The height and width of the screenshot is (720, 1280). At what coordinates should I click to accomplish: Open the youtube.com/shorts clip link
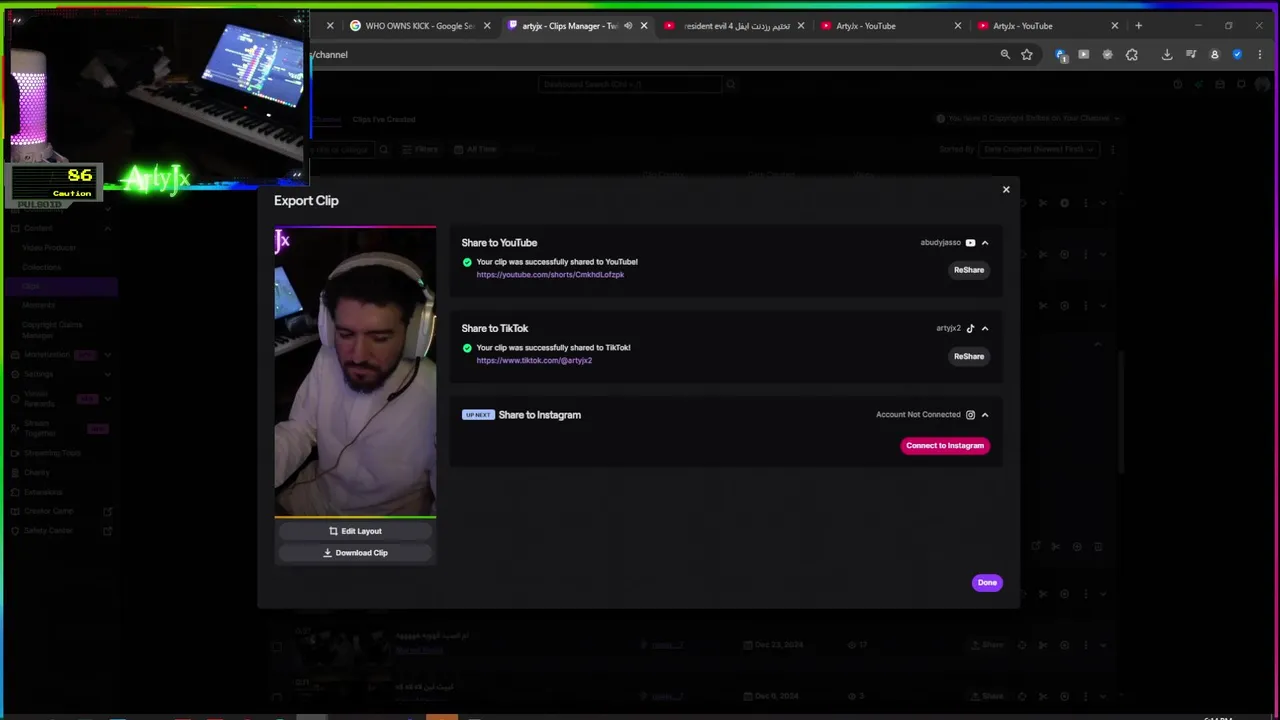pyautogui.click(x=550, y=275)
